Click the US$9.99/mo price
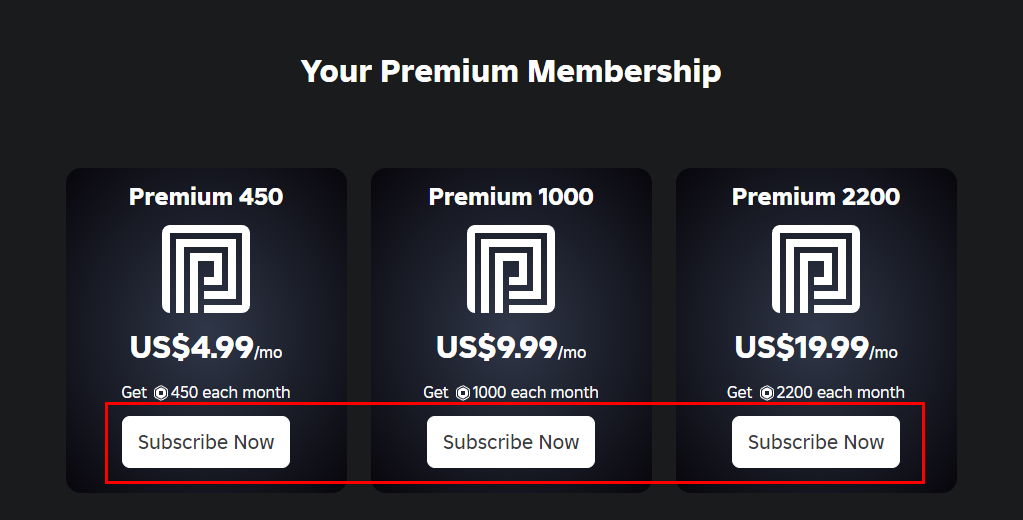This screenshot has height=520, width=1023. coord(511,348)
